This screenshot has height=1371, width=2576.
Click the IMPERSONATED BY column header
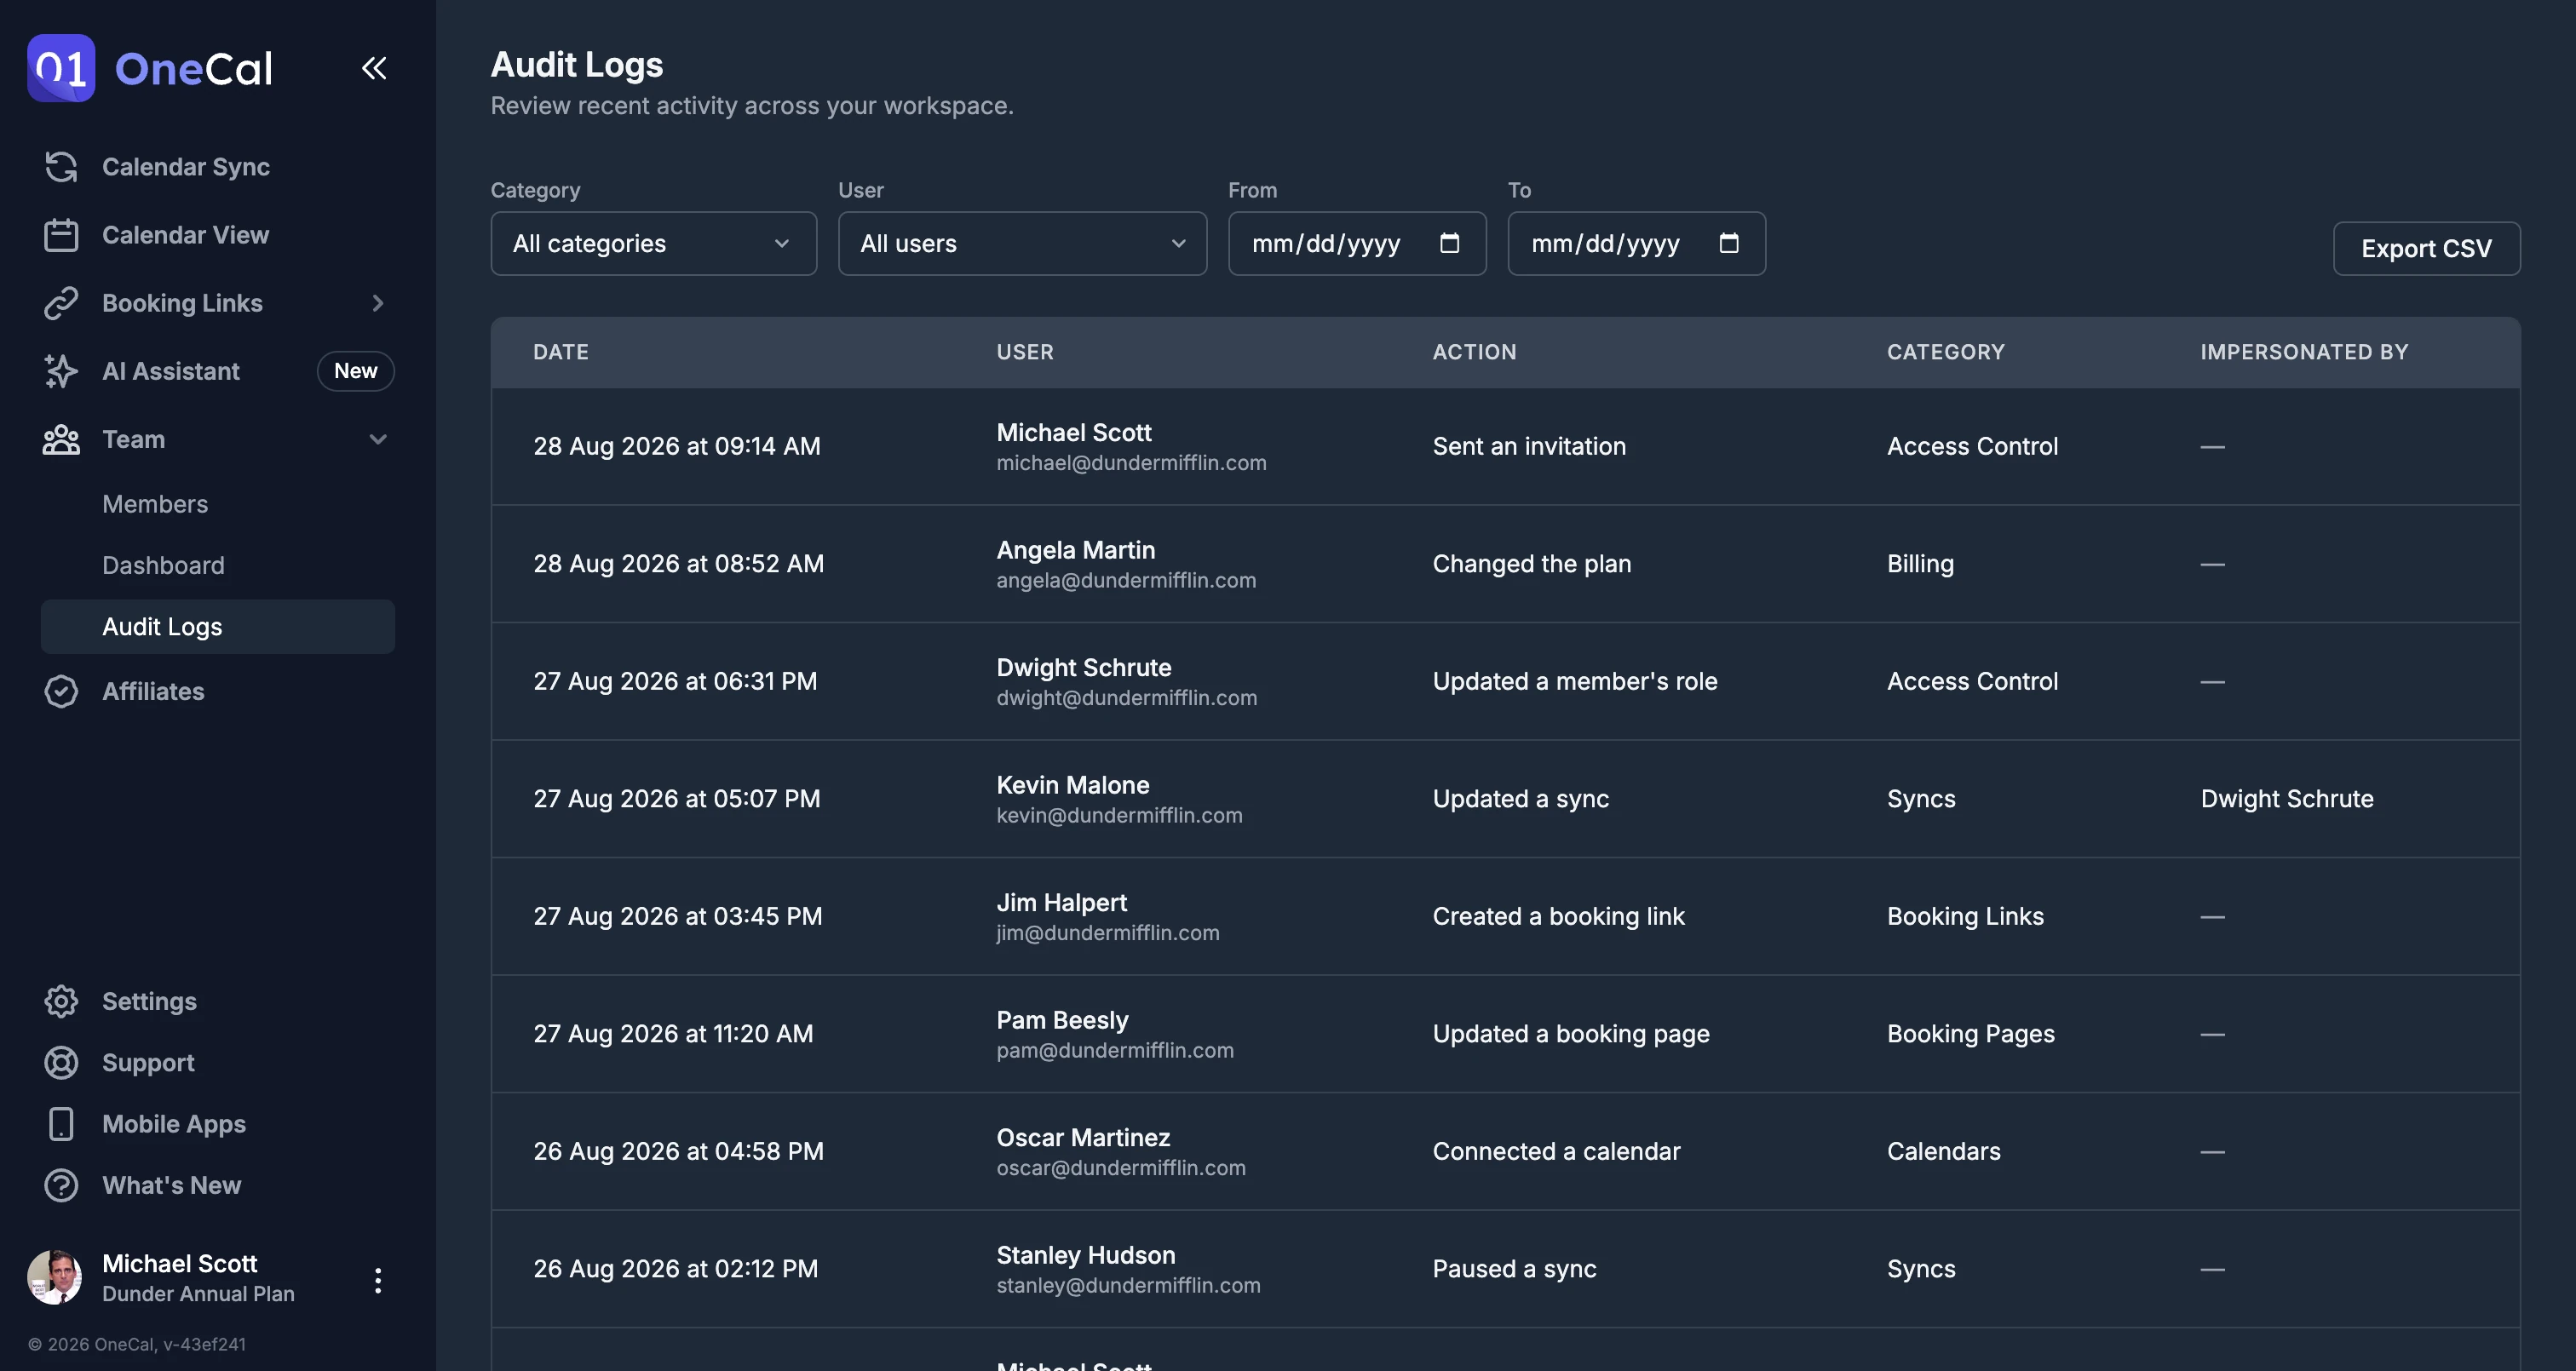click(x=2304, y=352)
